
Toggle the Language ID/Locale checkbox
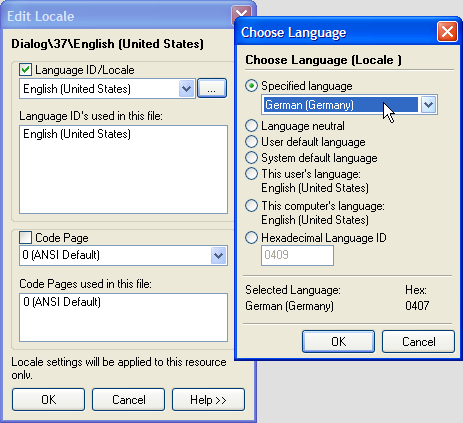26,70
